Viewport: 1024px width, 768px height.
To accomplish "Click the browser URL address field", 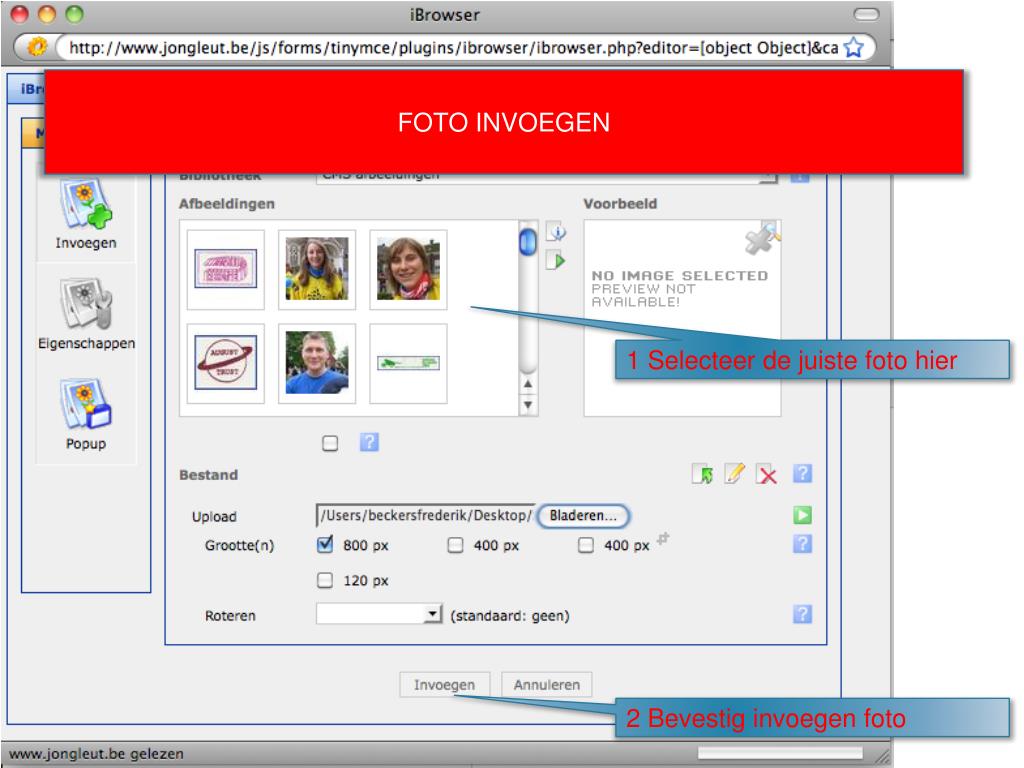I will click(453, 48).
